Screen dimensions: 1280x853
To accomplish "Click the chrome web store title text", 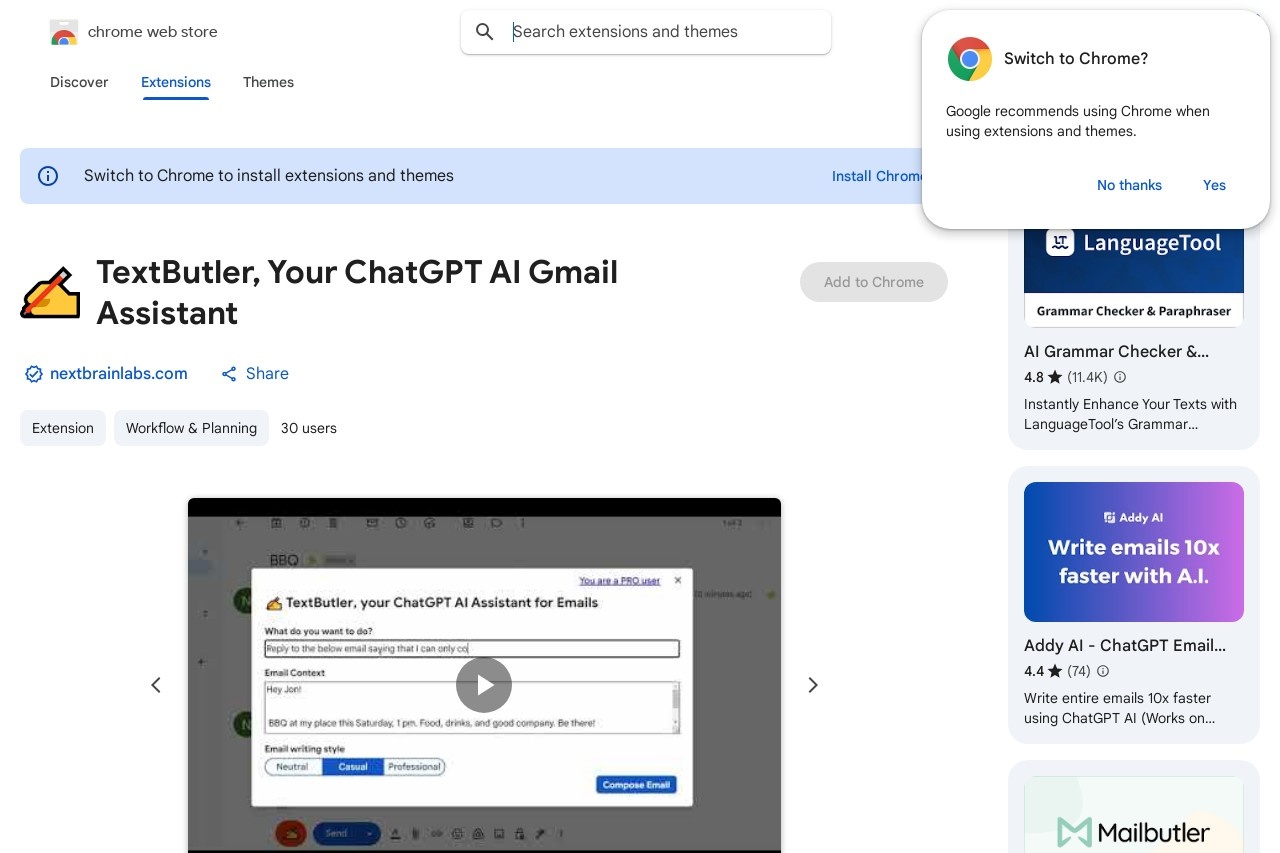I will point(153,32).
